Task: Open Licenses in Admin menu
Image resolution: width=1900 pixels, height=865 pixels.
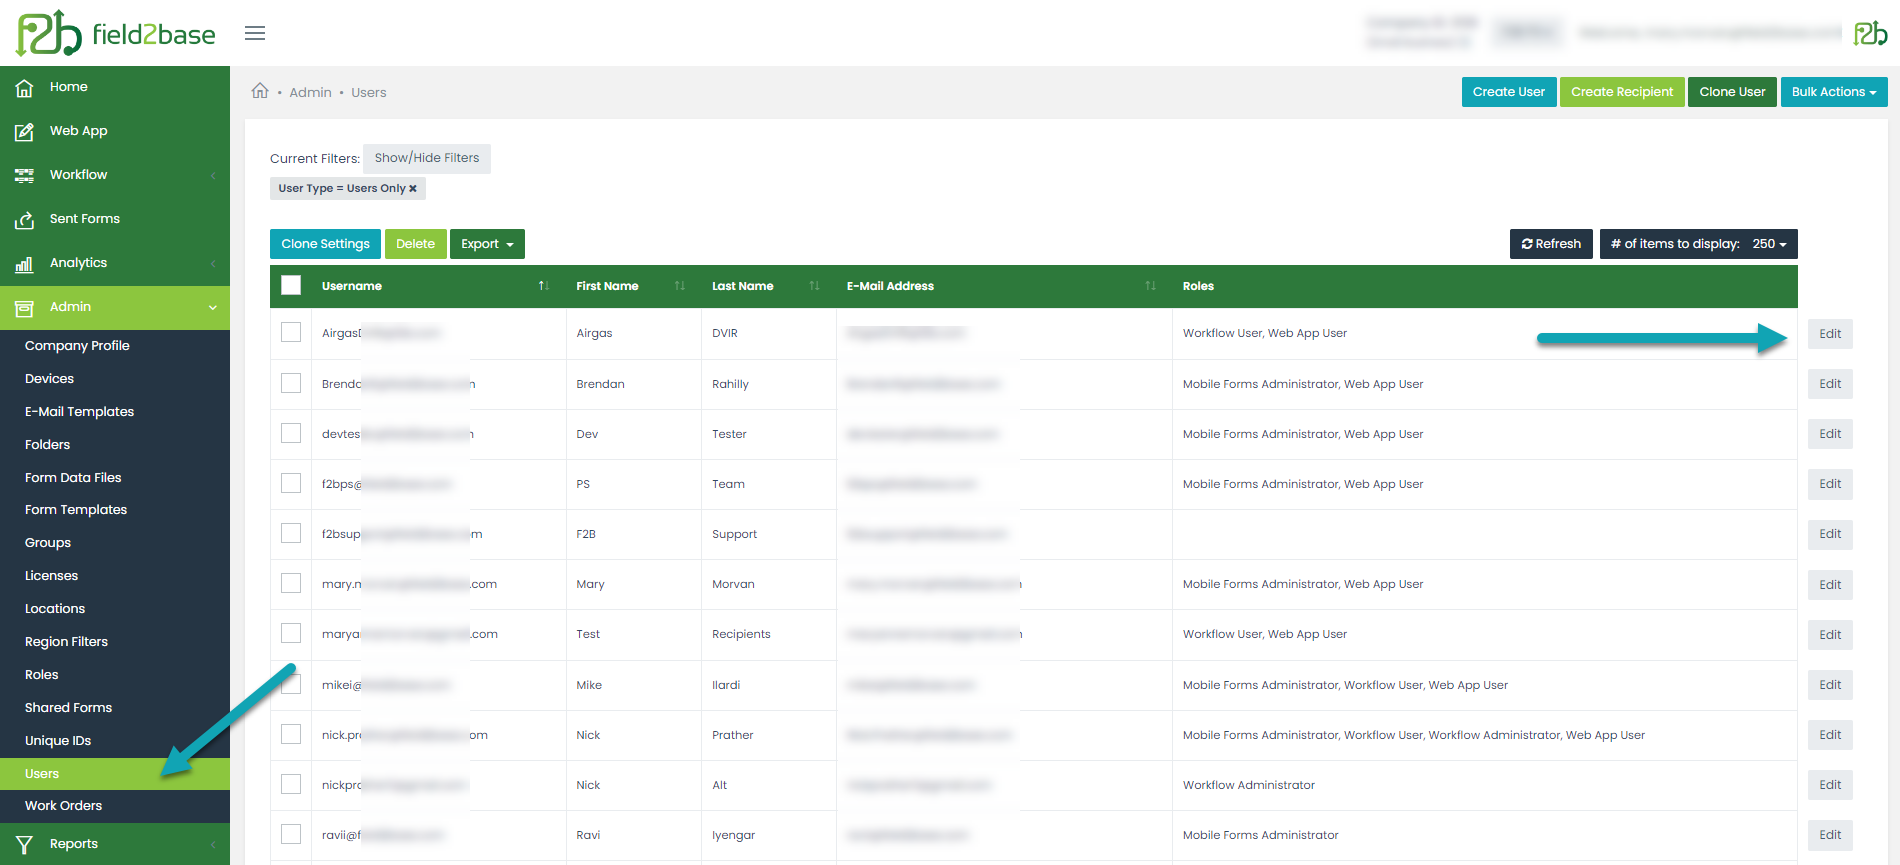Action: (51, 576)
